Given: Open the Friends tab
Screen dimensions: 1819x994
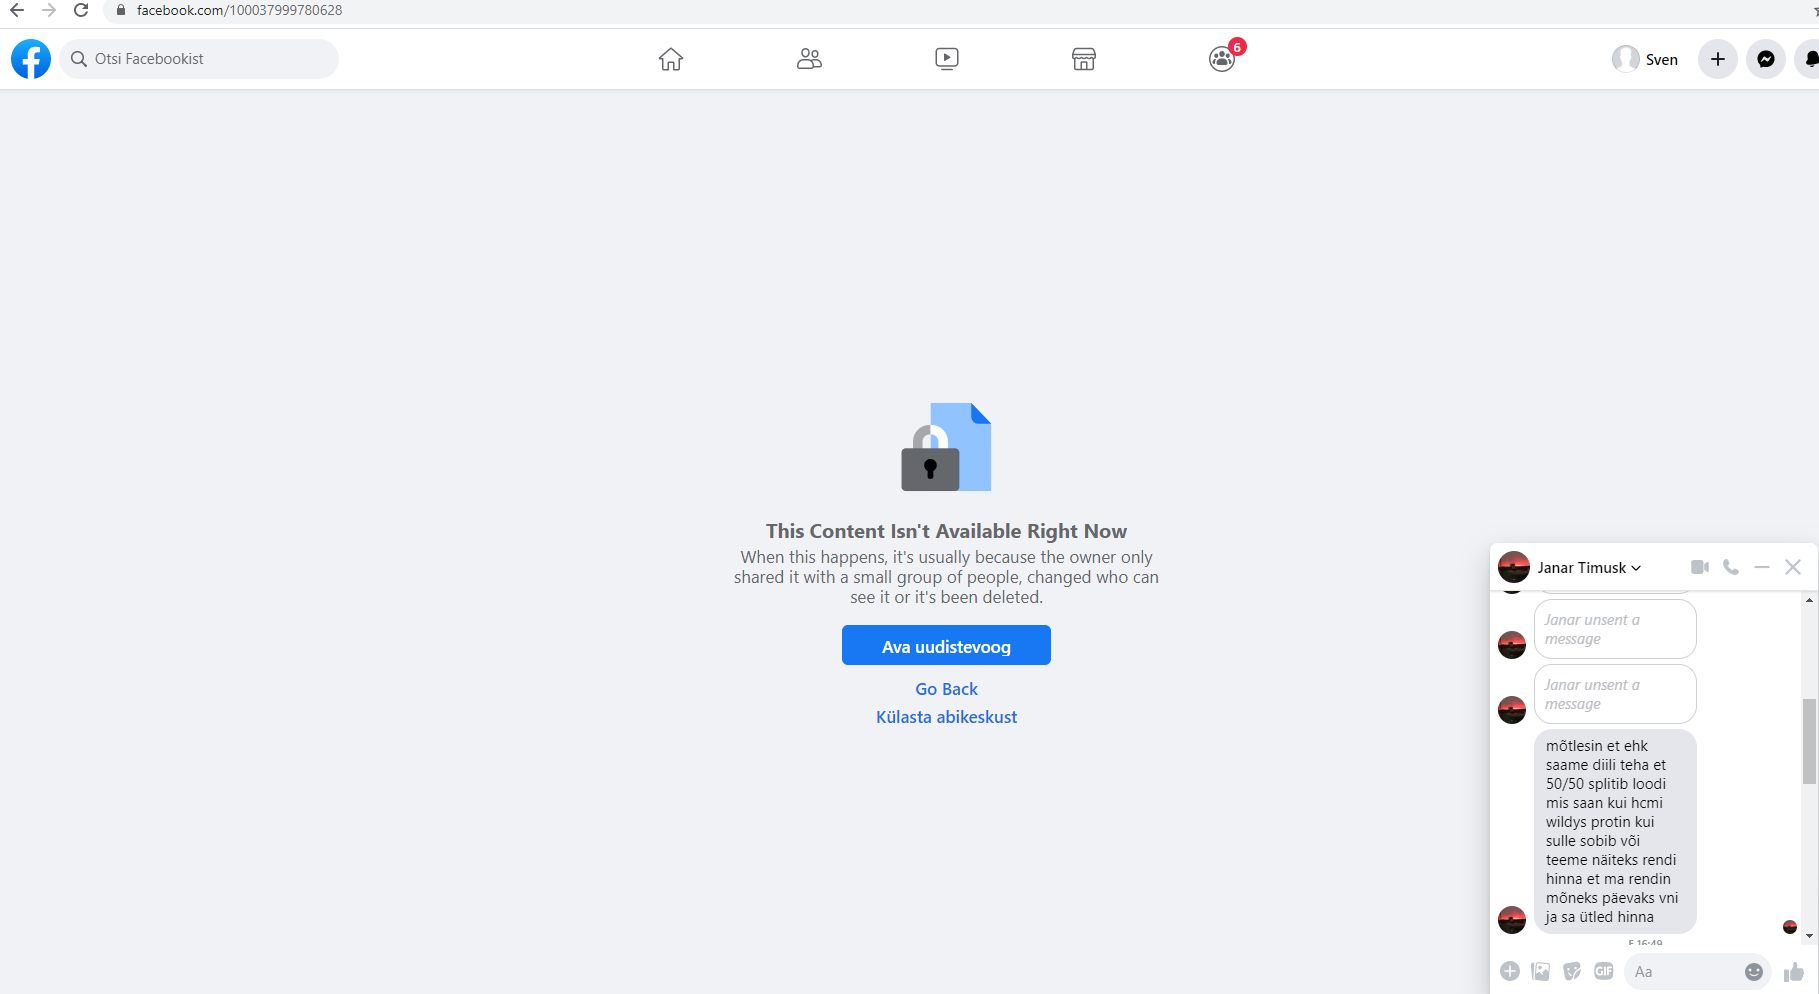Looking at the screenshot, I should [809, 59].
